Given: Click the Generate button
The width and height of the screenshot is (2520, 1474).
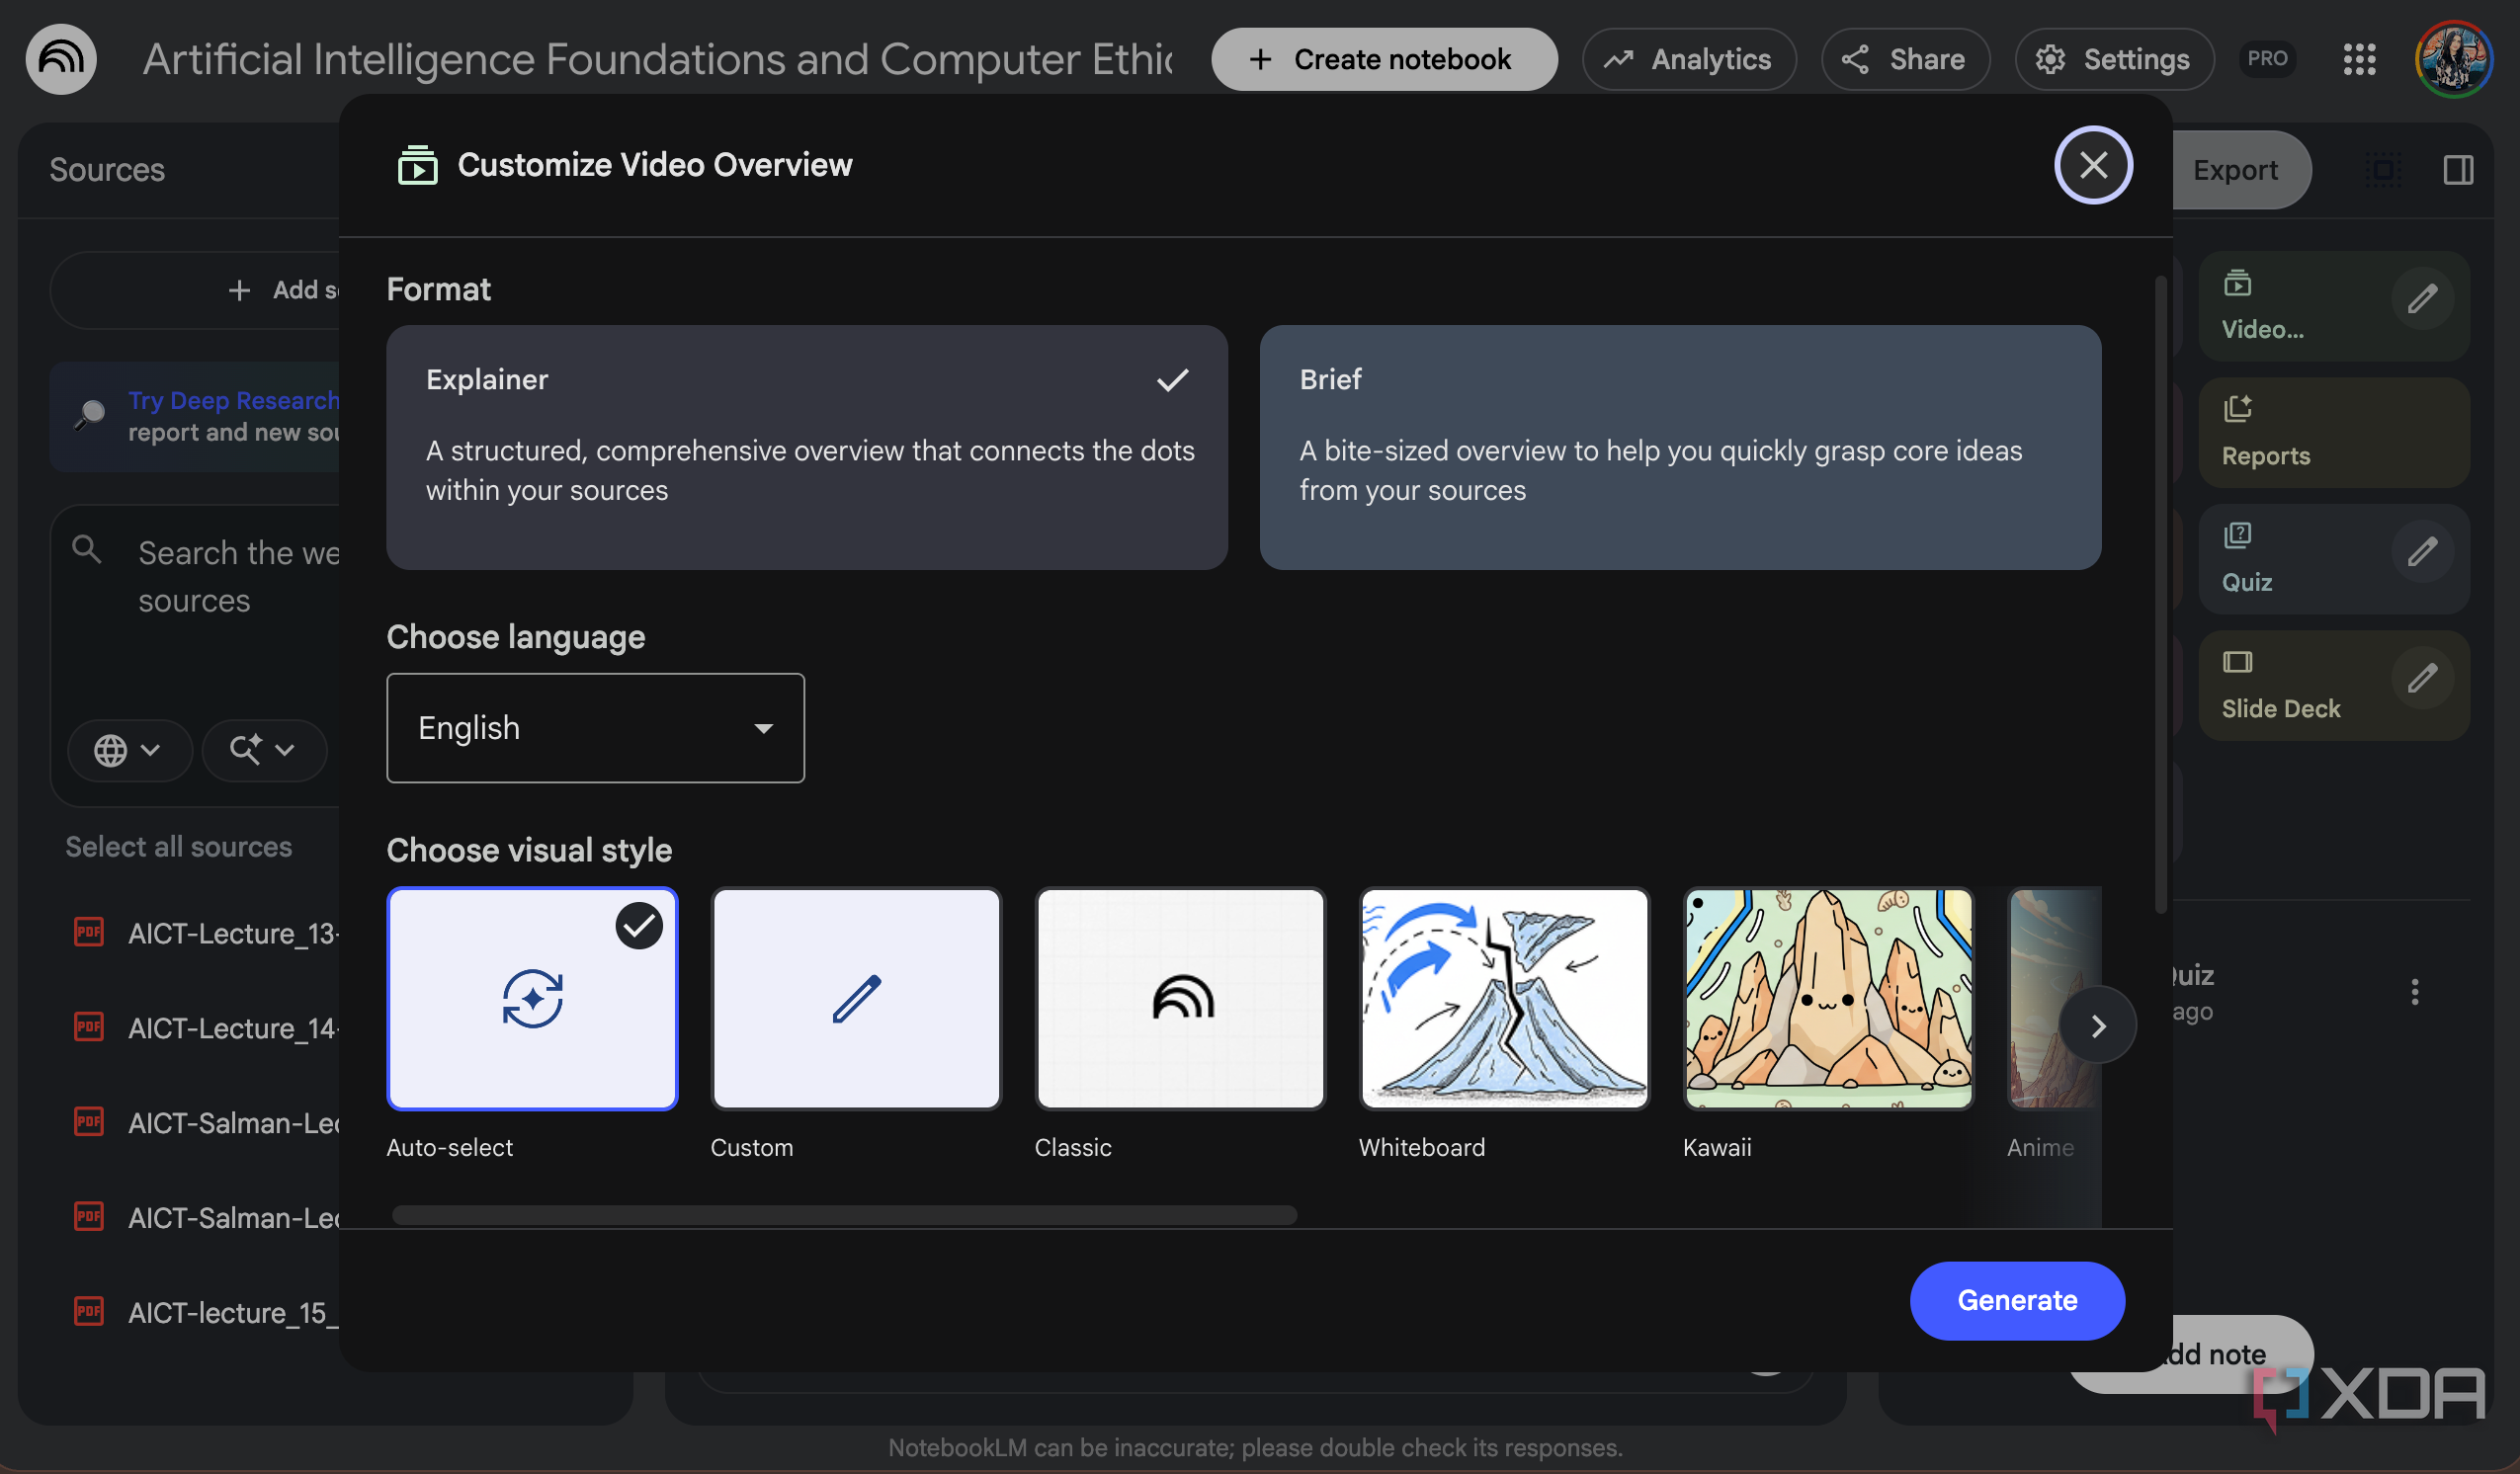Looking at the screenshot, I should coord(2017,1300).
